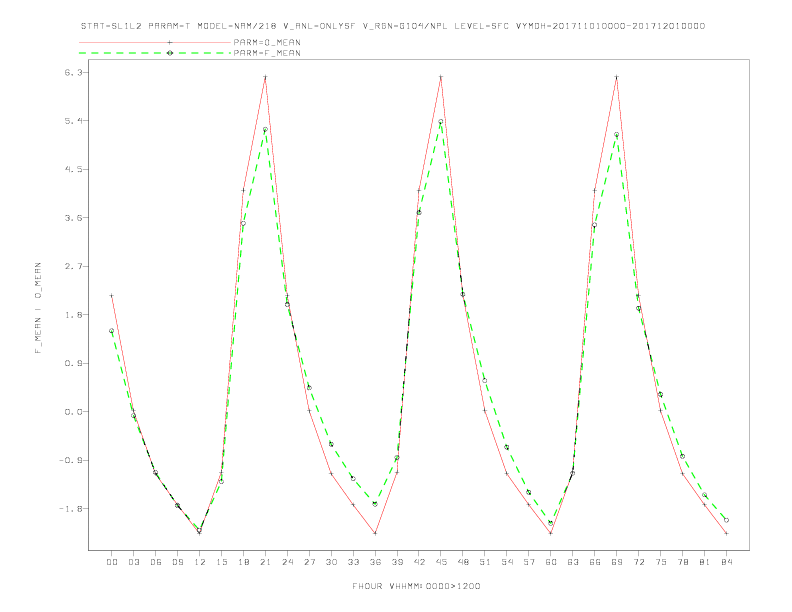Click the red O_MEAN peak point at hour 21
This screenshot has height=612, width=792.
[265, 77]
